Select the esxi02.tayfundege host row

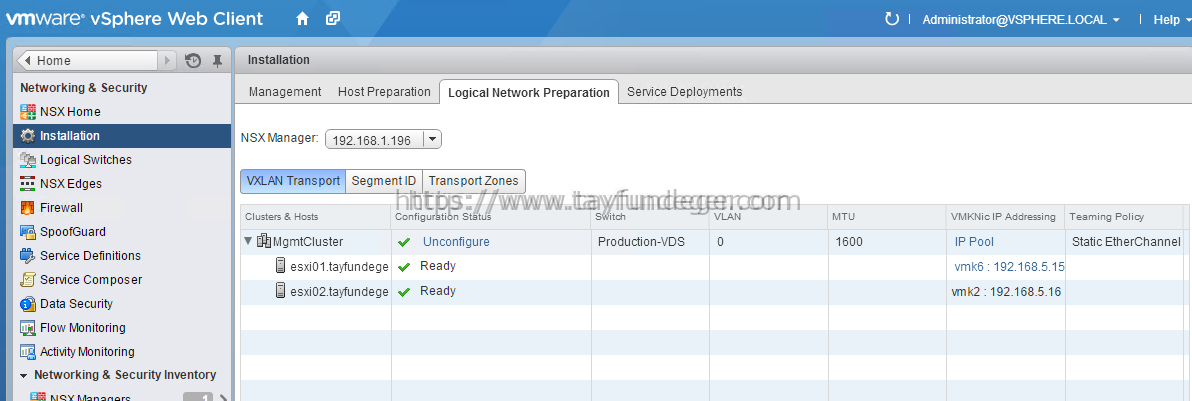tap(712, 291)
